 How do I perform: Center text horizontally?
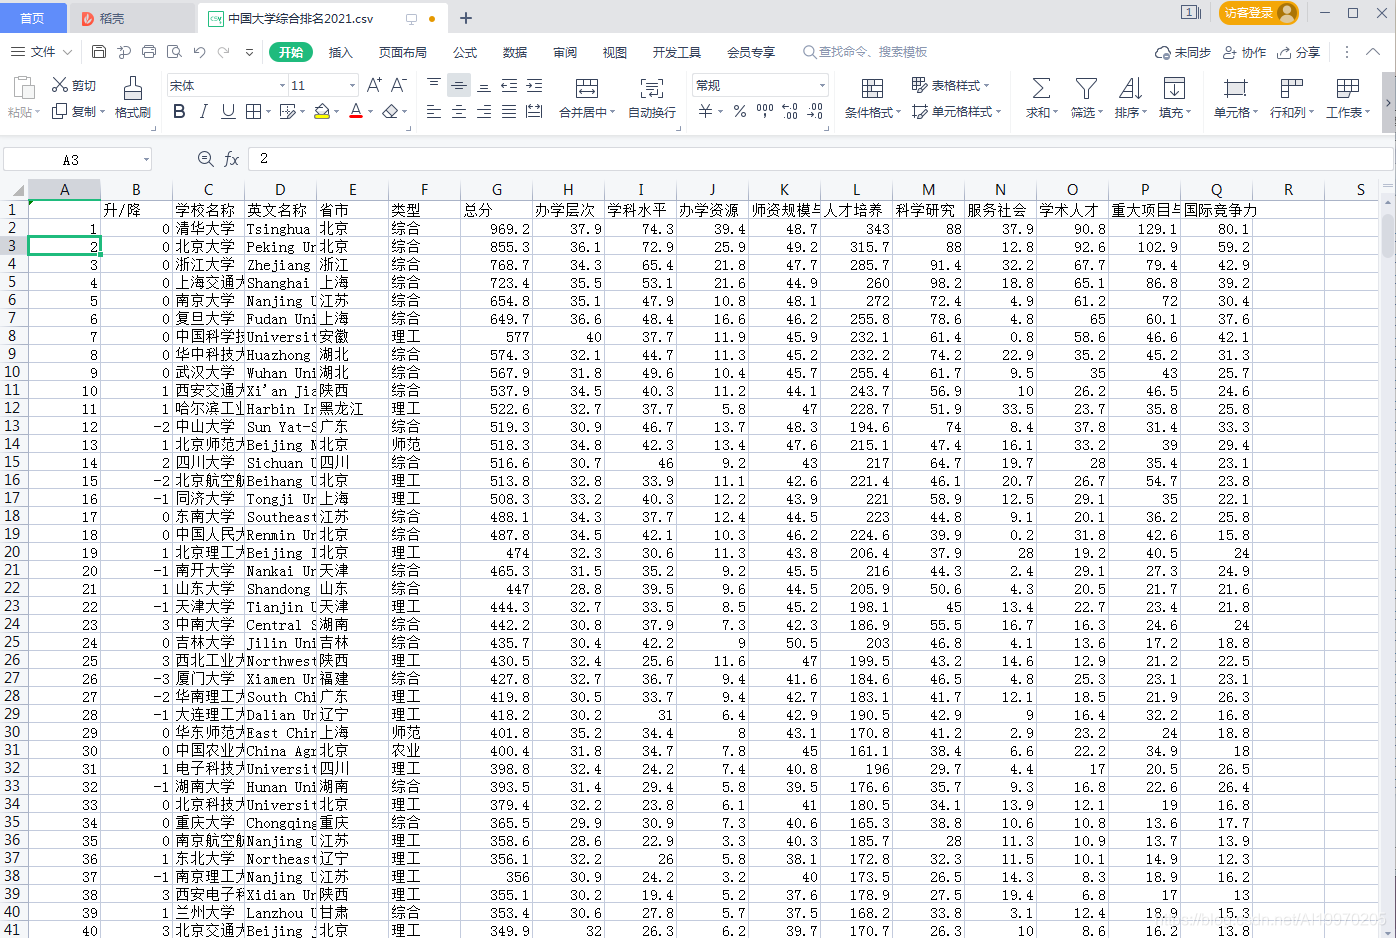point(459,112)
